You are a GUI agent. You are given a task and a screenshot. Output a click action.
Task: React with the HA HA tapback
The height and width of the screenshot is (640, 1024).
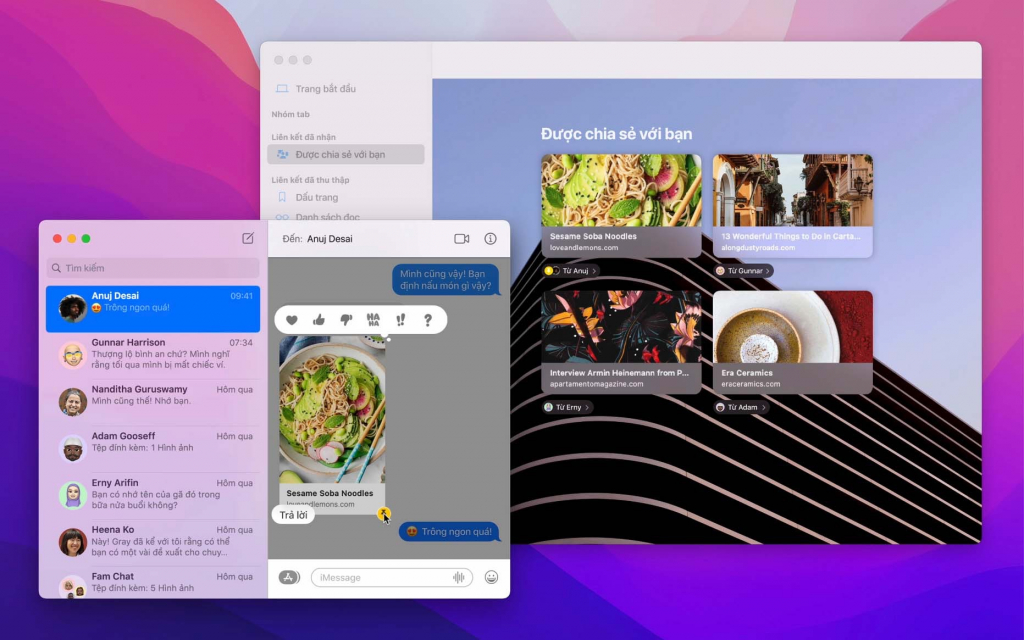[x=373, y=320]
